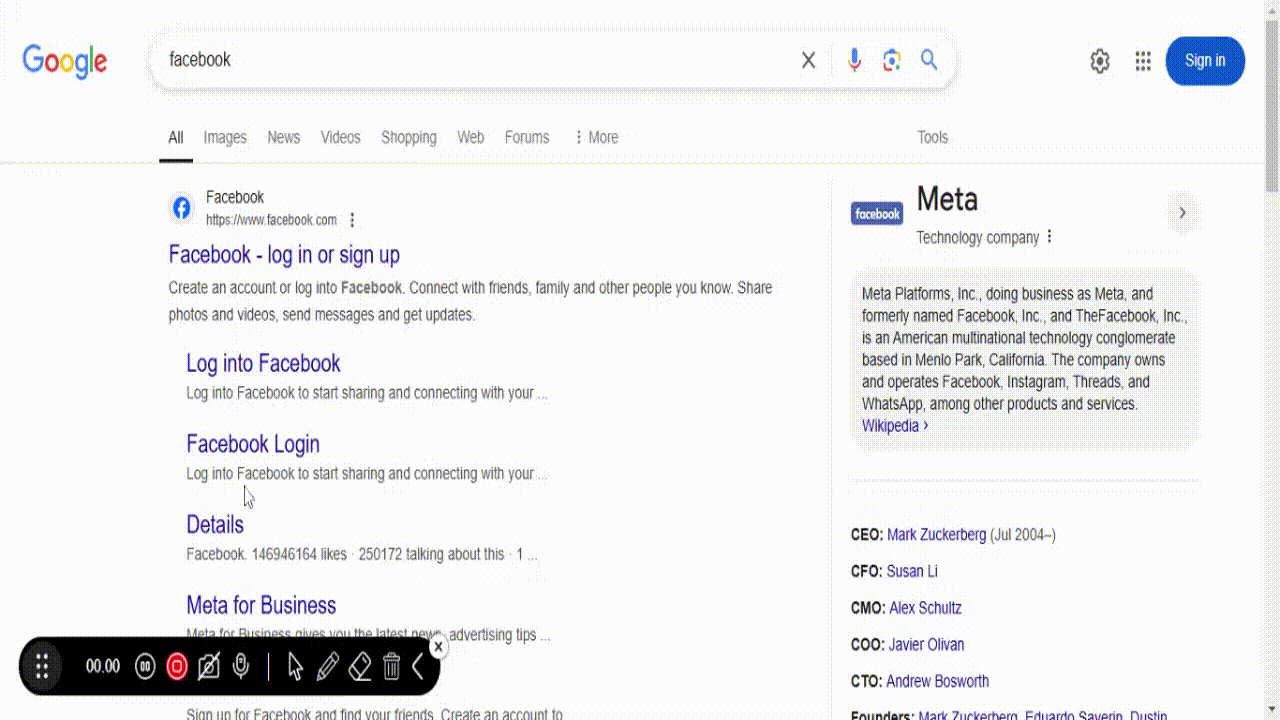
Task: Click the Mark Zuckerberg CEO link
Action: click(937, 535)
